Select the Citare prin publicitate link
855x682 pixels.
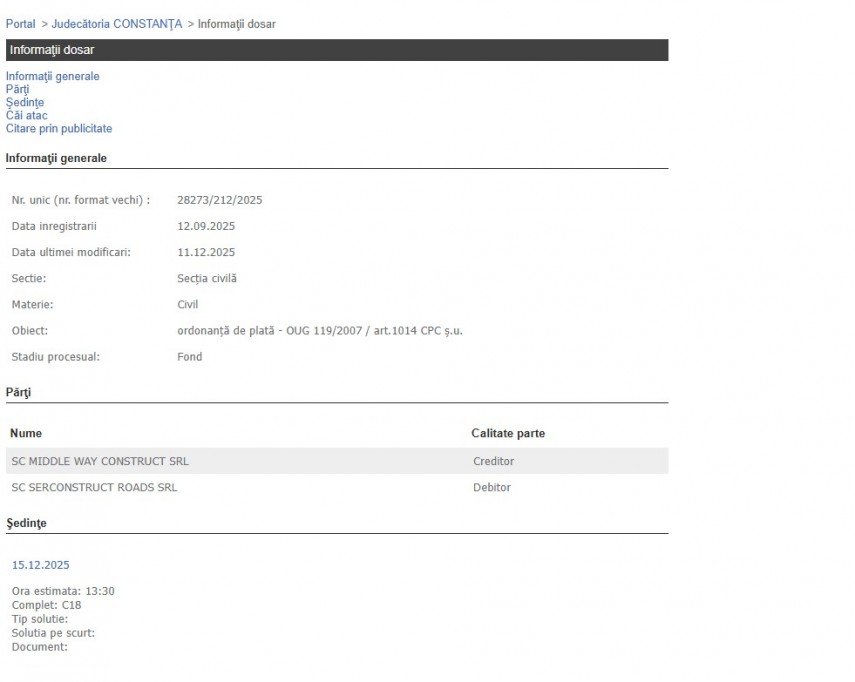[x=58, y=128]
